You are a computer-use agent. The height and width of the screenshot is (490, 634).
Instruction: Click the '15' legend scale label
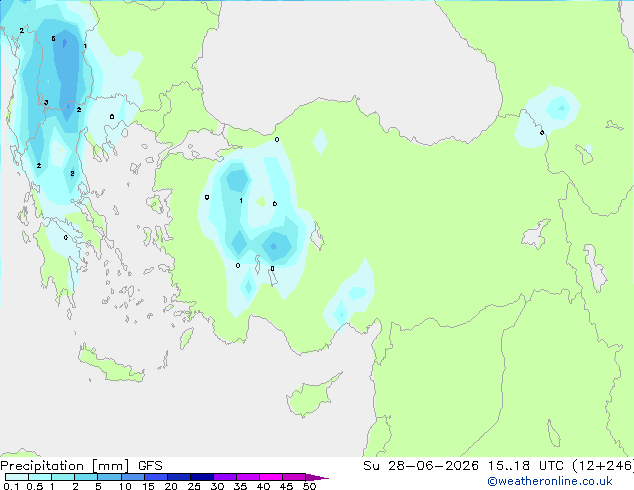click(148, 486)
